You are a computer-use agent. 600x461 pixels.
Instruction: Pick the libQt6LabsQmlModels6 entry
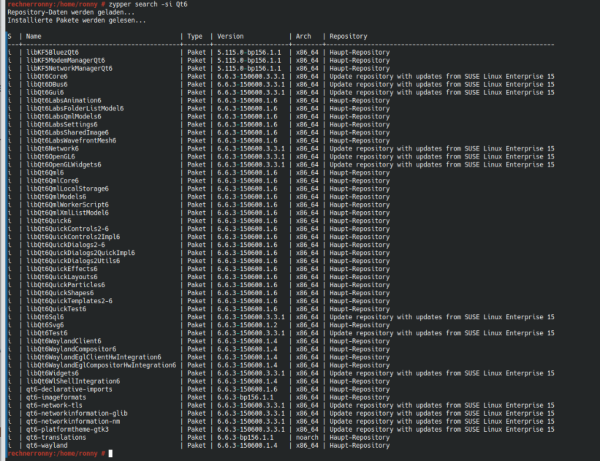click(x=64, y=117)
